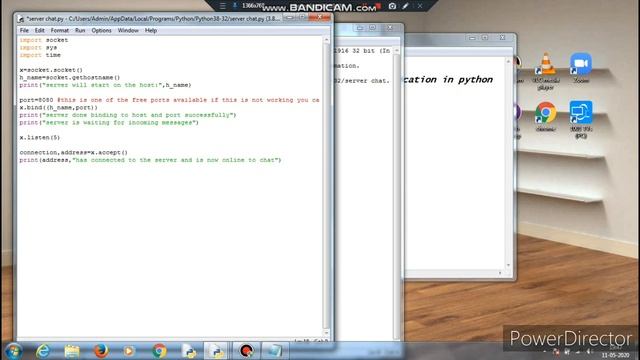Minimize the server chat.py editor window
640x360 pixels.
289,18
